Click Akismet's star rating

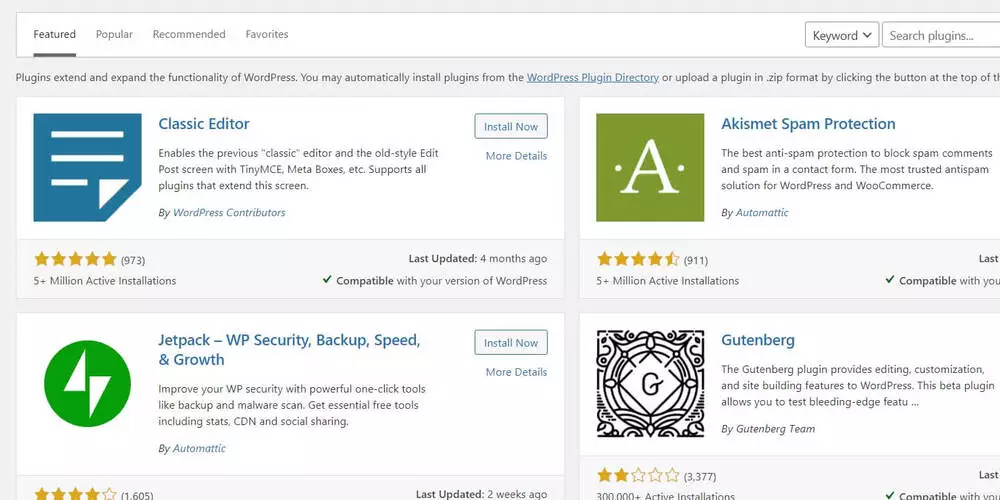click(x=638, y=259)
